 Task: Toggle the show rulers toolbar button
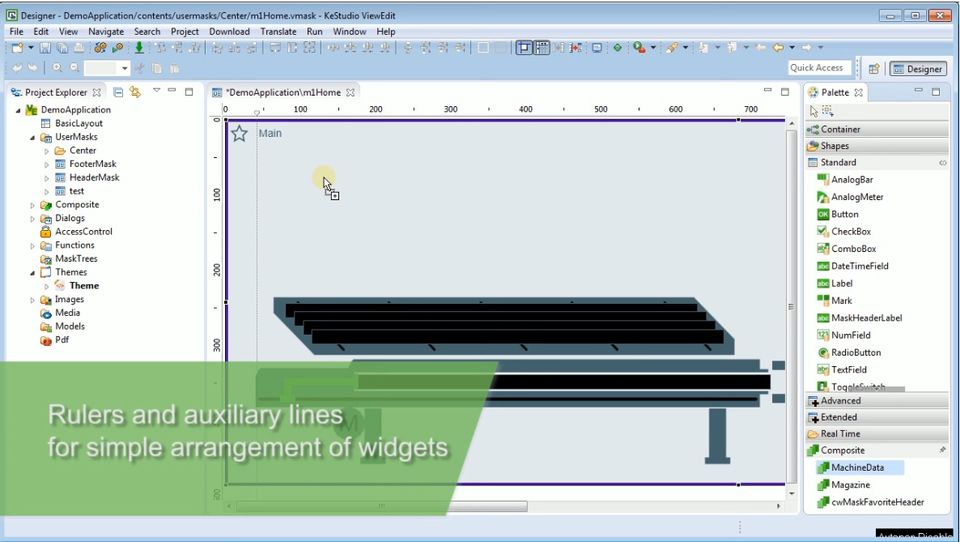click(x=524, y=47)
